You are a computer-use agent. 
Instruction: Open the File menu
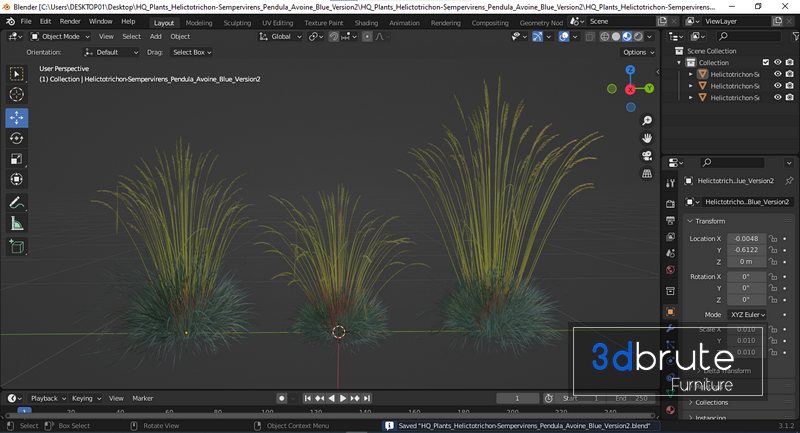[26, 21]
